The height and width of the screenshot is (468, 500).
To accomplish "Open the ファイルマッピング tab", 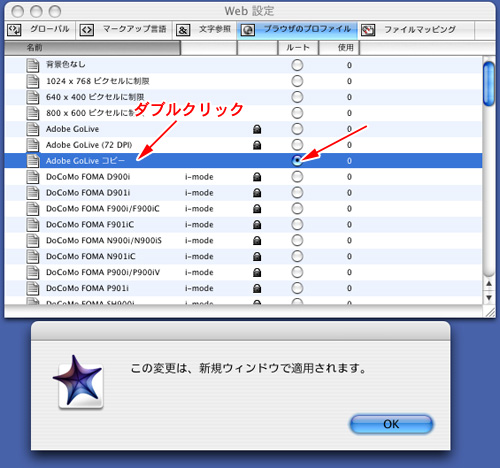I will click(x=416, y=29).
